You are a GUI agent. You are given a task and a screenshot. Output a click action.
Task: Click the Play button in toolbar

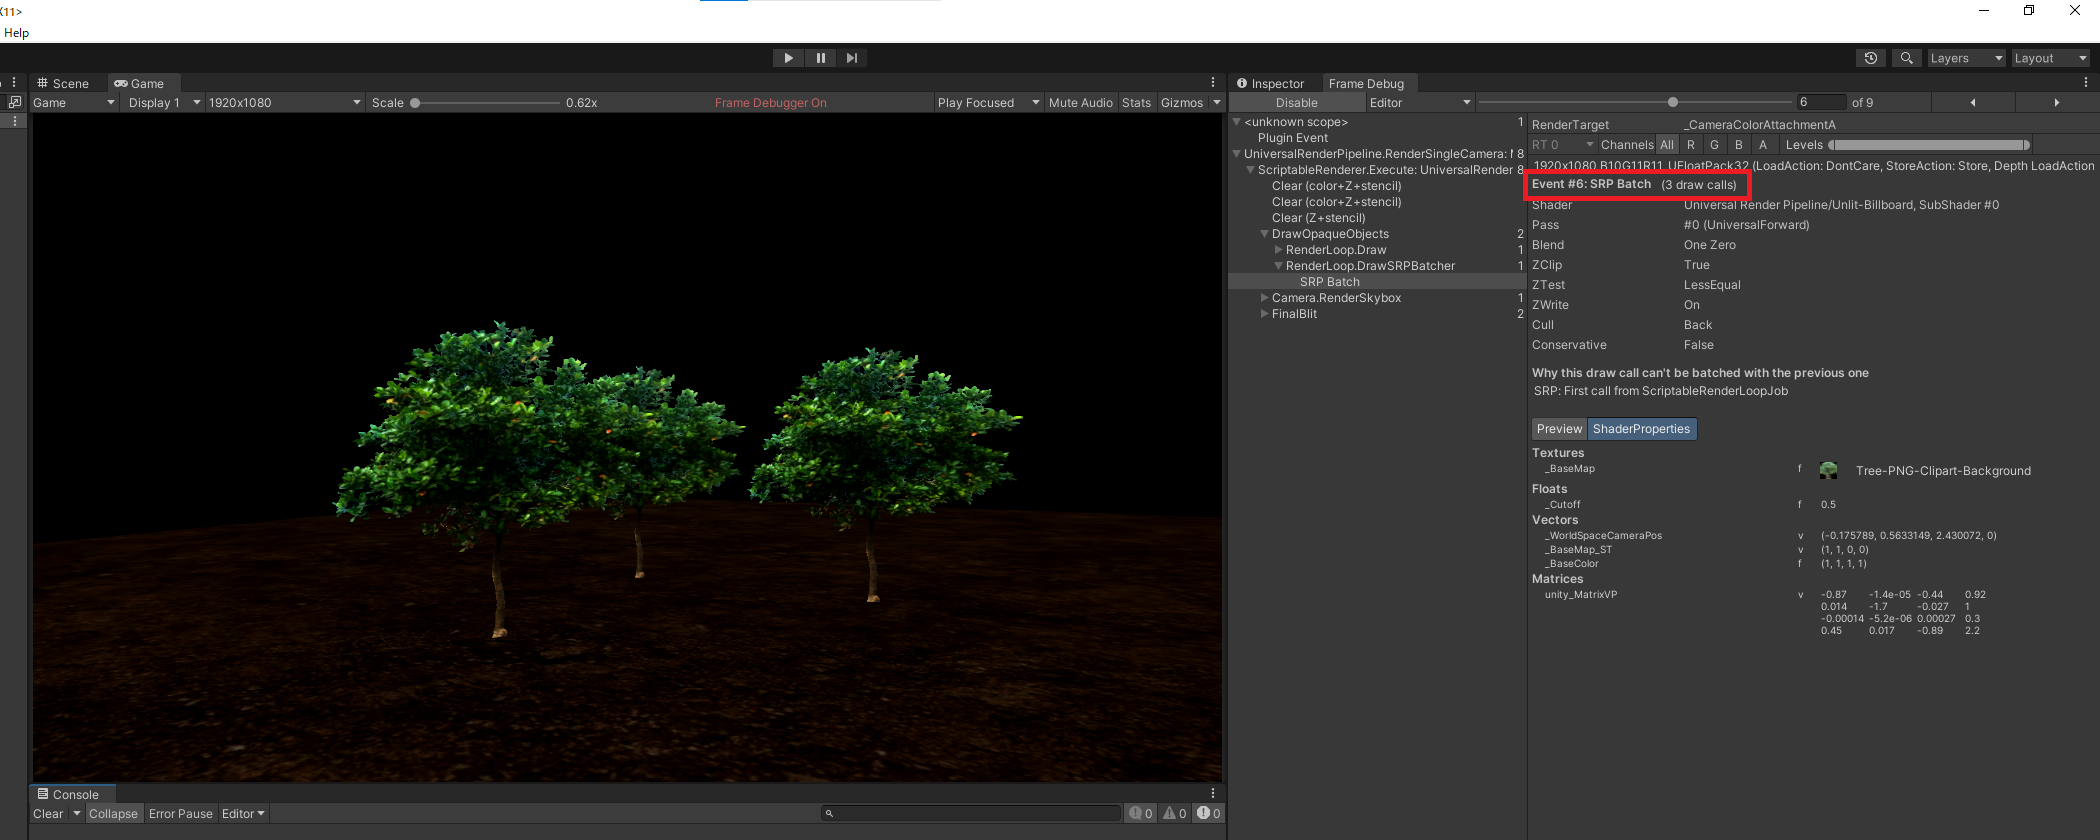788,58
